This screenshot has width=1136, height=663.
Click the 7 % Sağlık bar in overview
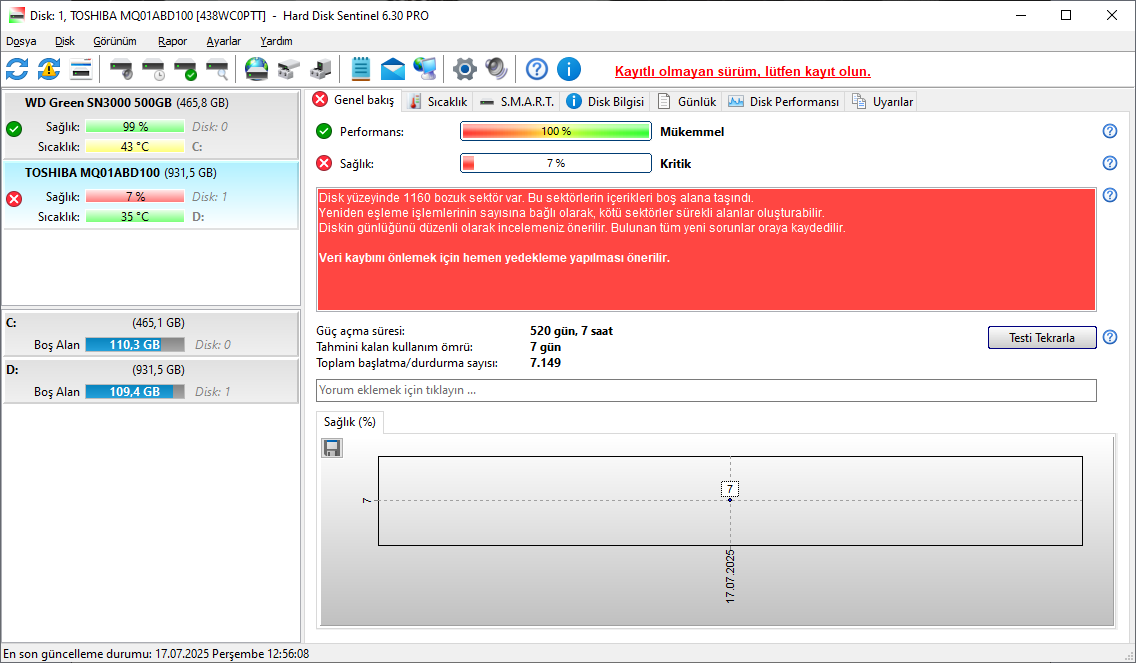556,163
